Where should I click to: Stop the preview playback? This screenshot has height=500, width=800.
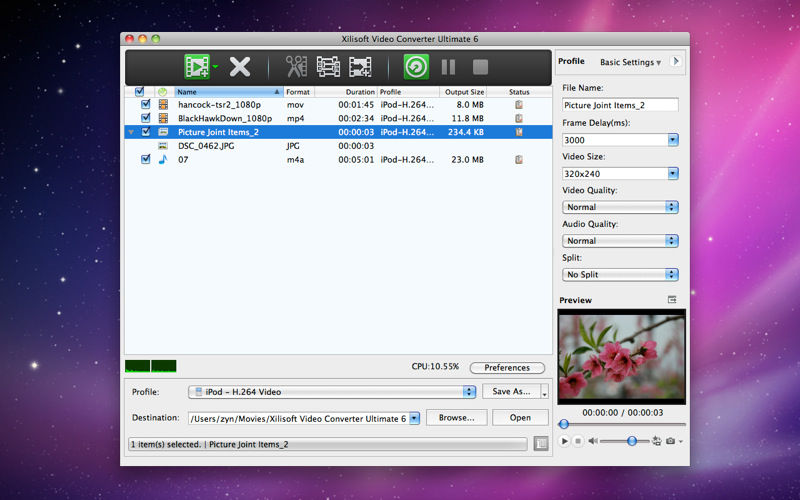click(x=578, y=441)
